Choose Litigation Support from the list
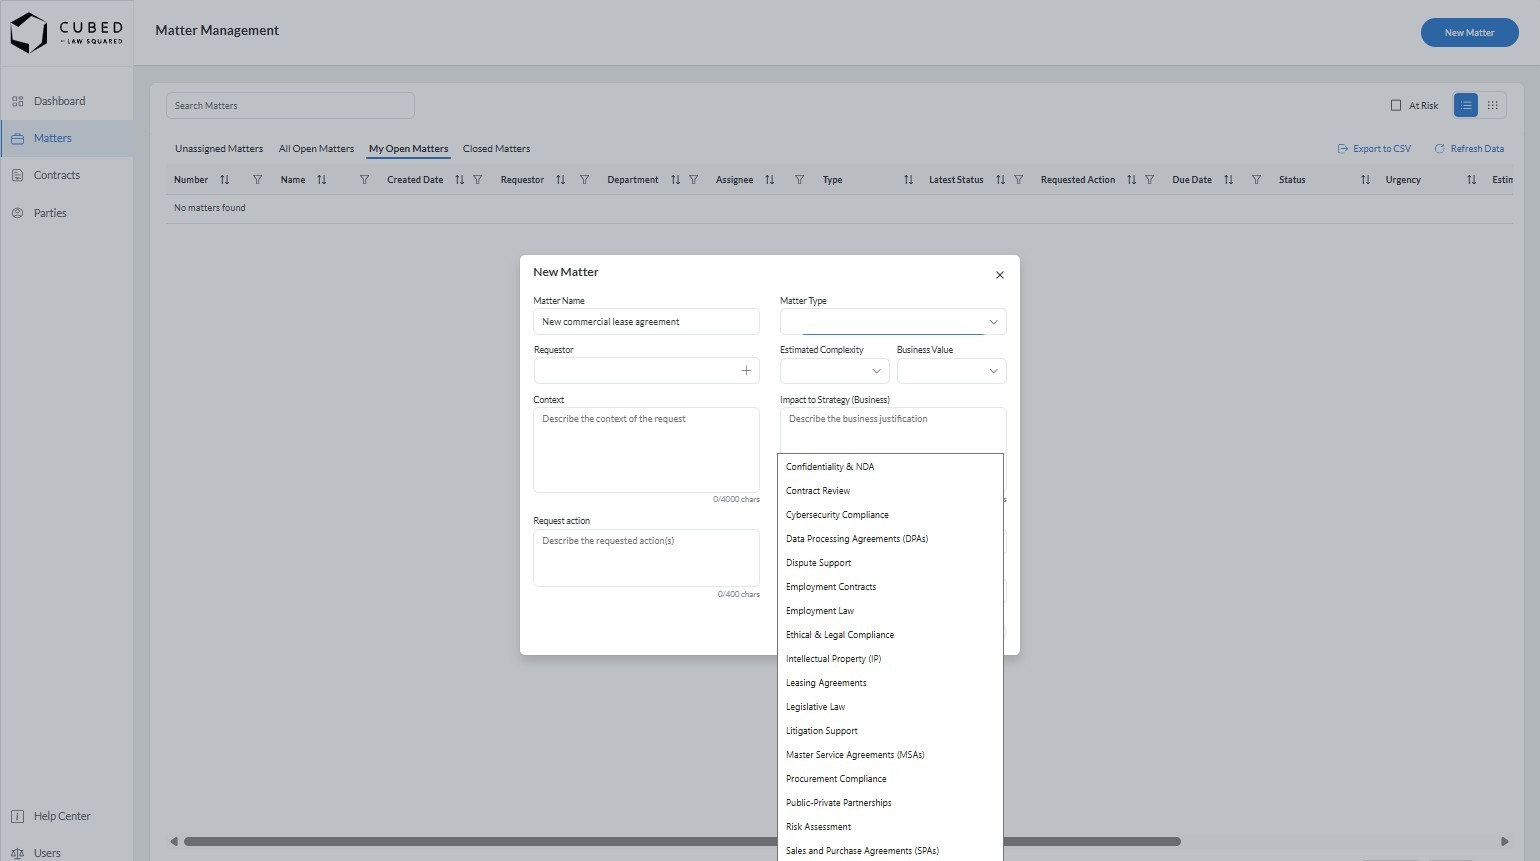 (890, 731)
